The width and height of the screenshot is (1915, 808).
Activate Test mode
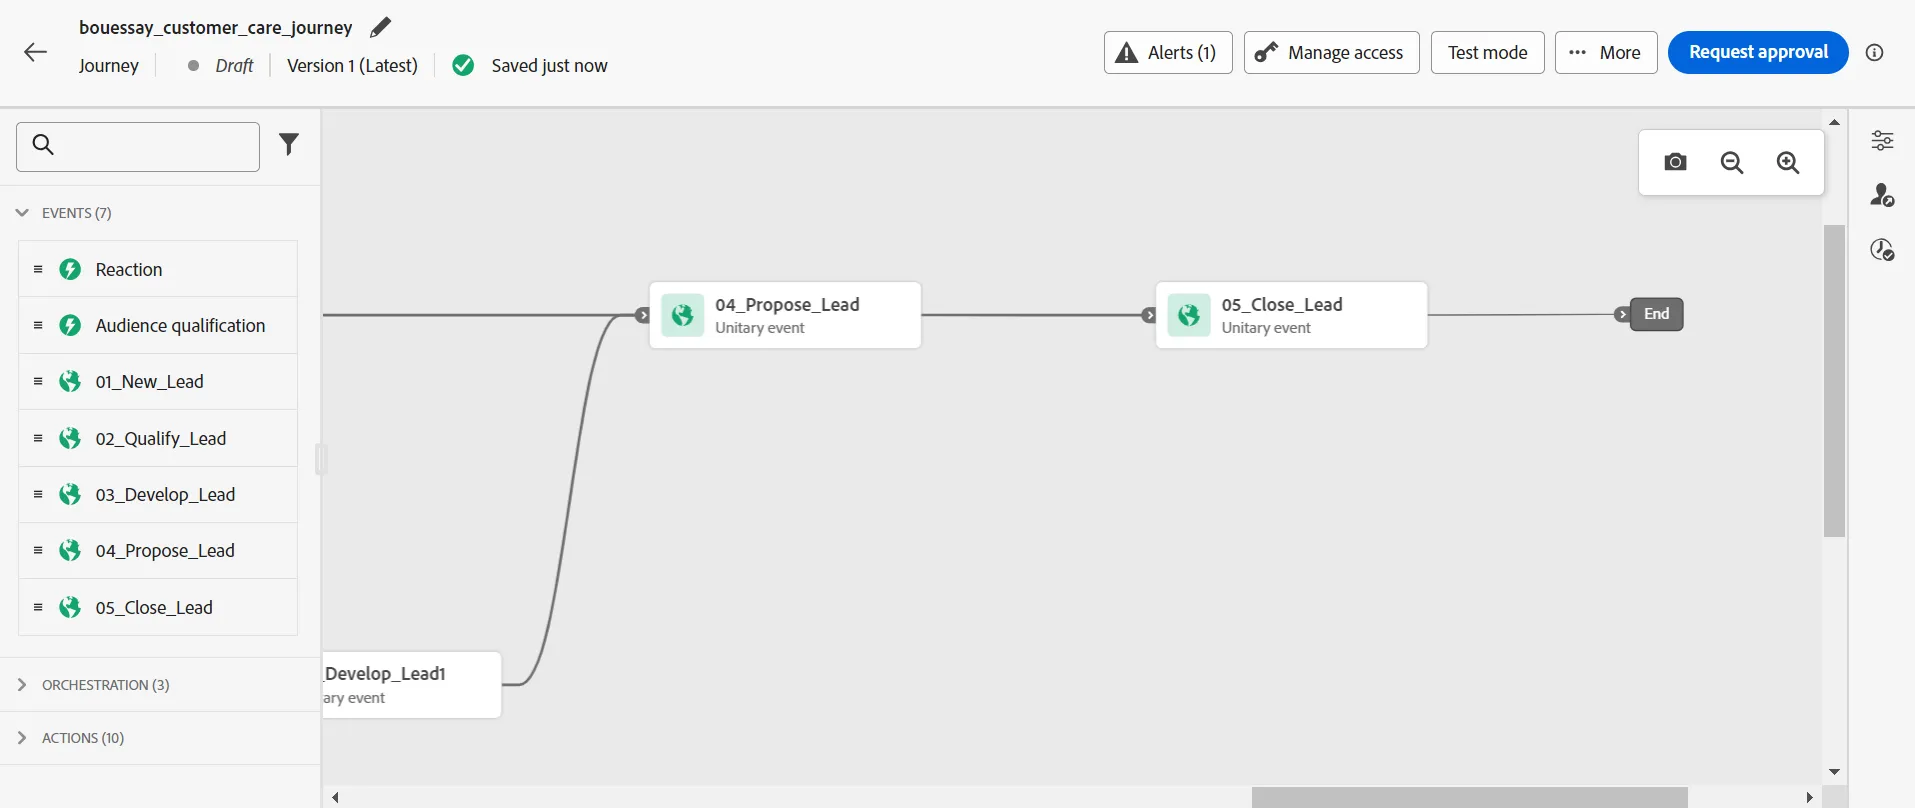coord(1487,52)
